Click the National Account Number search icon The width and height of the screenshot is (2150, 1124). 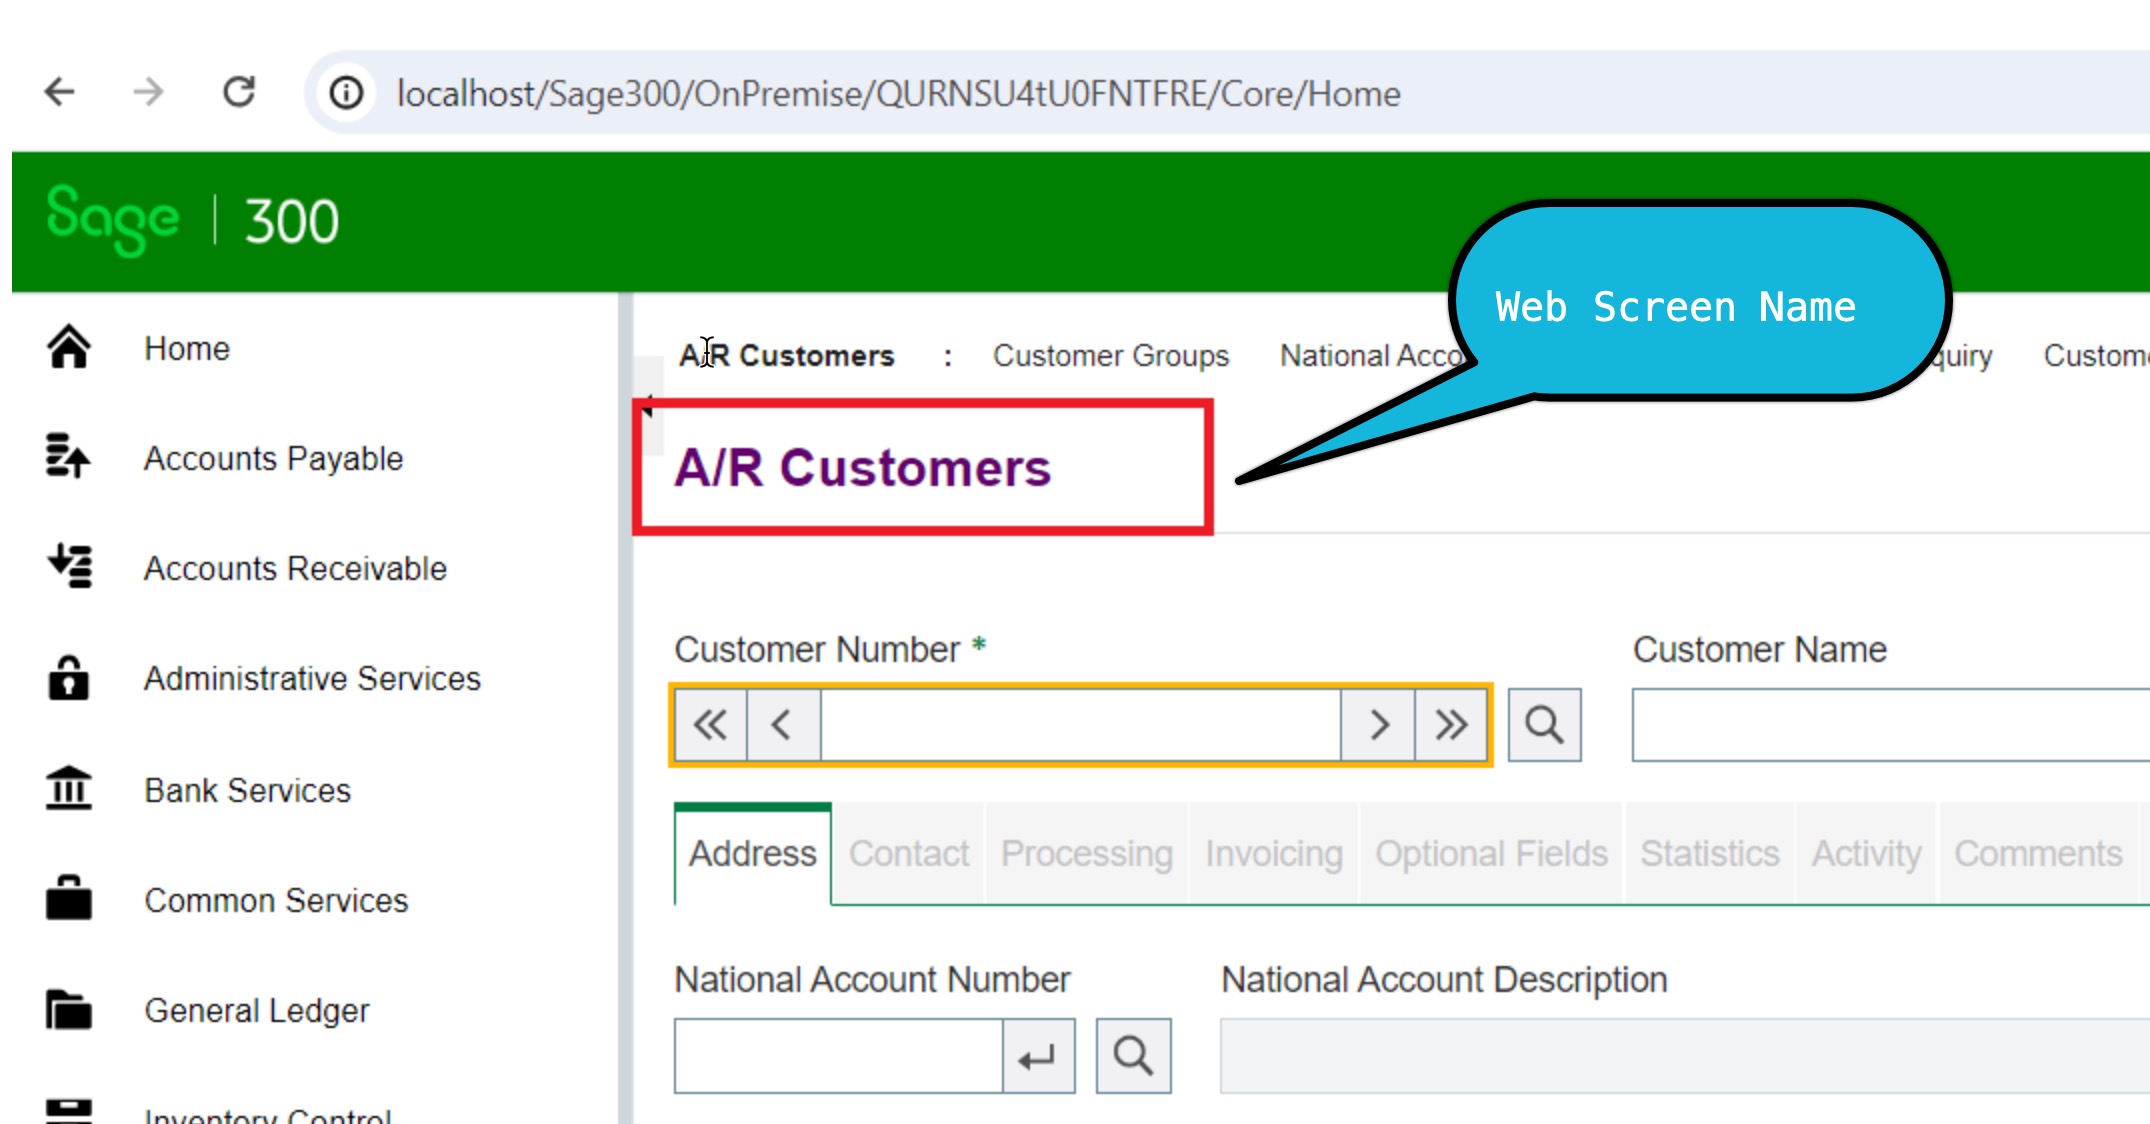(1133, 1056)
